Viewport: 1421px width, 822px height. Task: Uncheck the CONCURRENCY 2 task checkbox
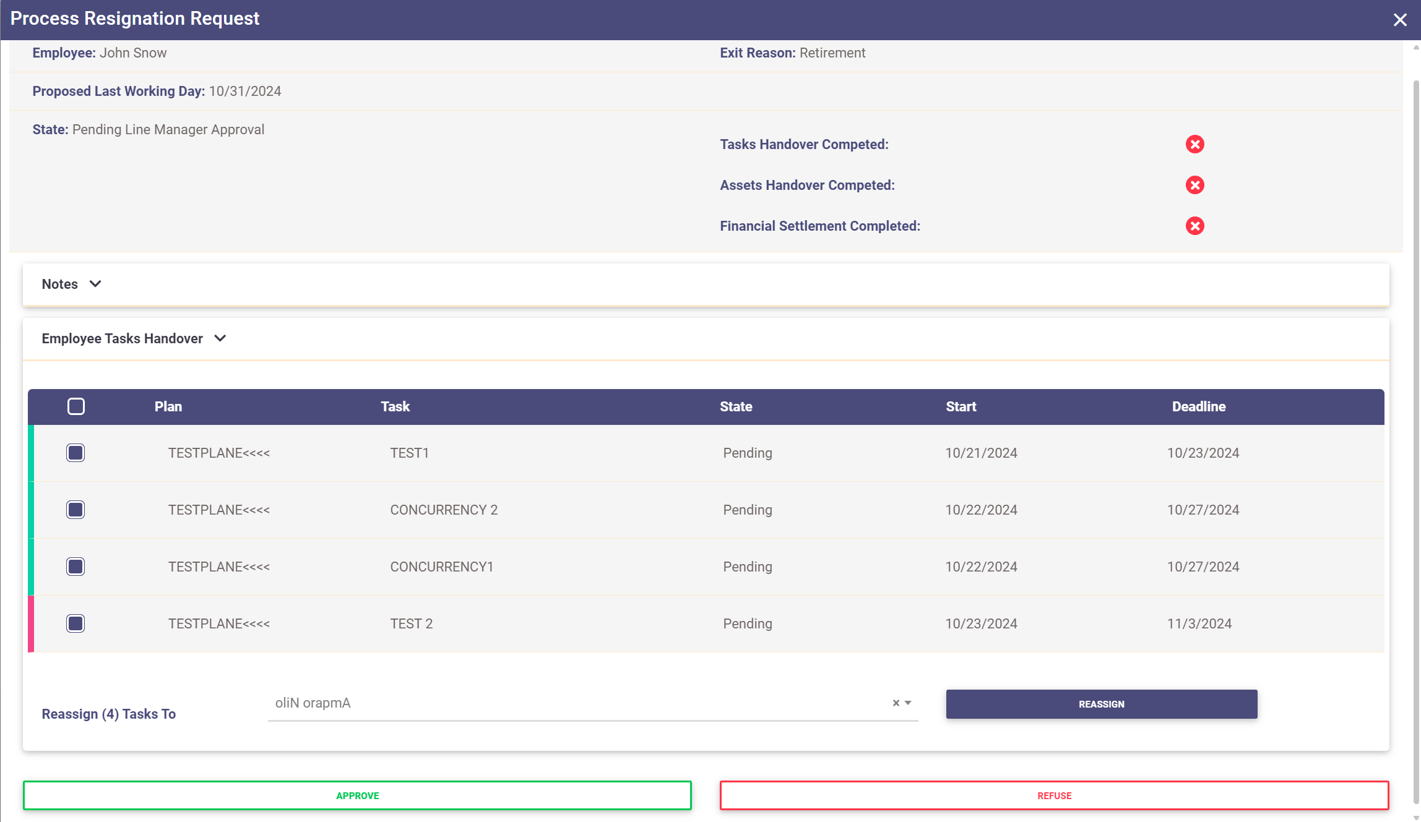(x=76, y=510)
